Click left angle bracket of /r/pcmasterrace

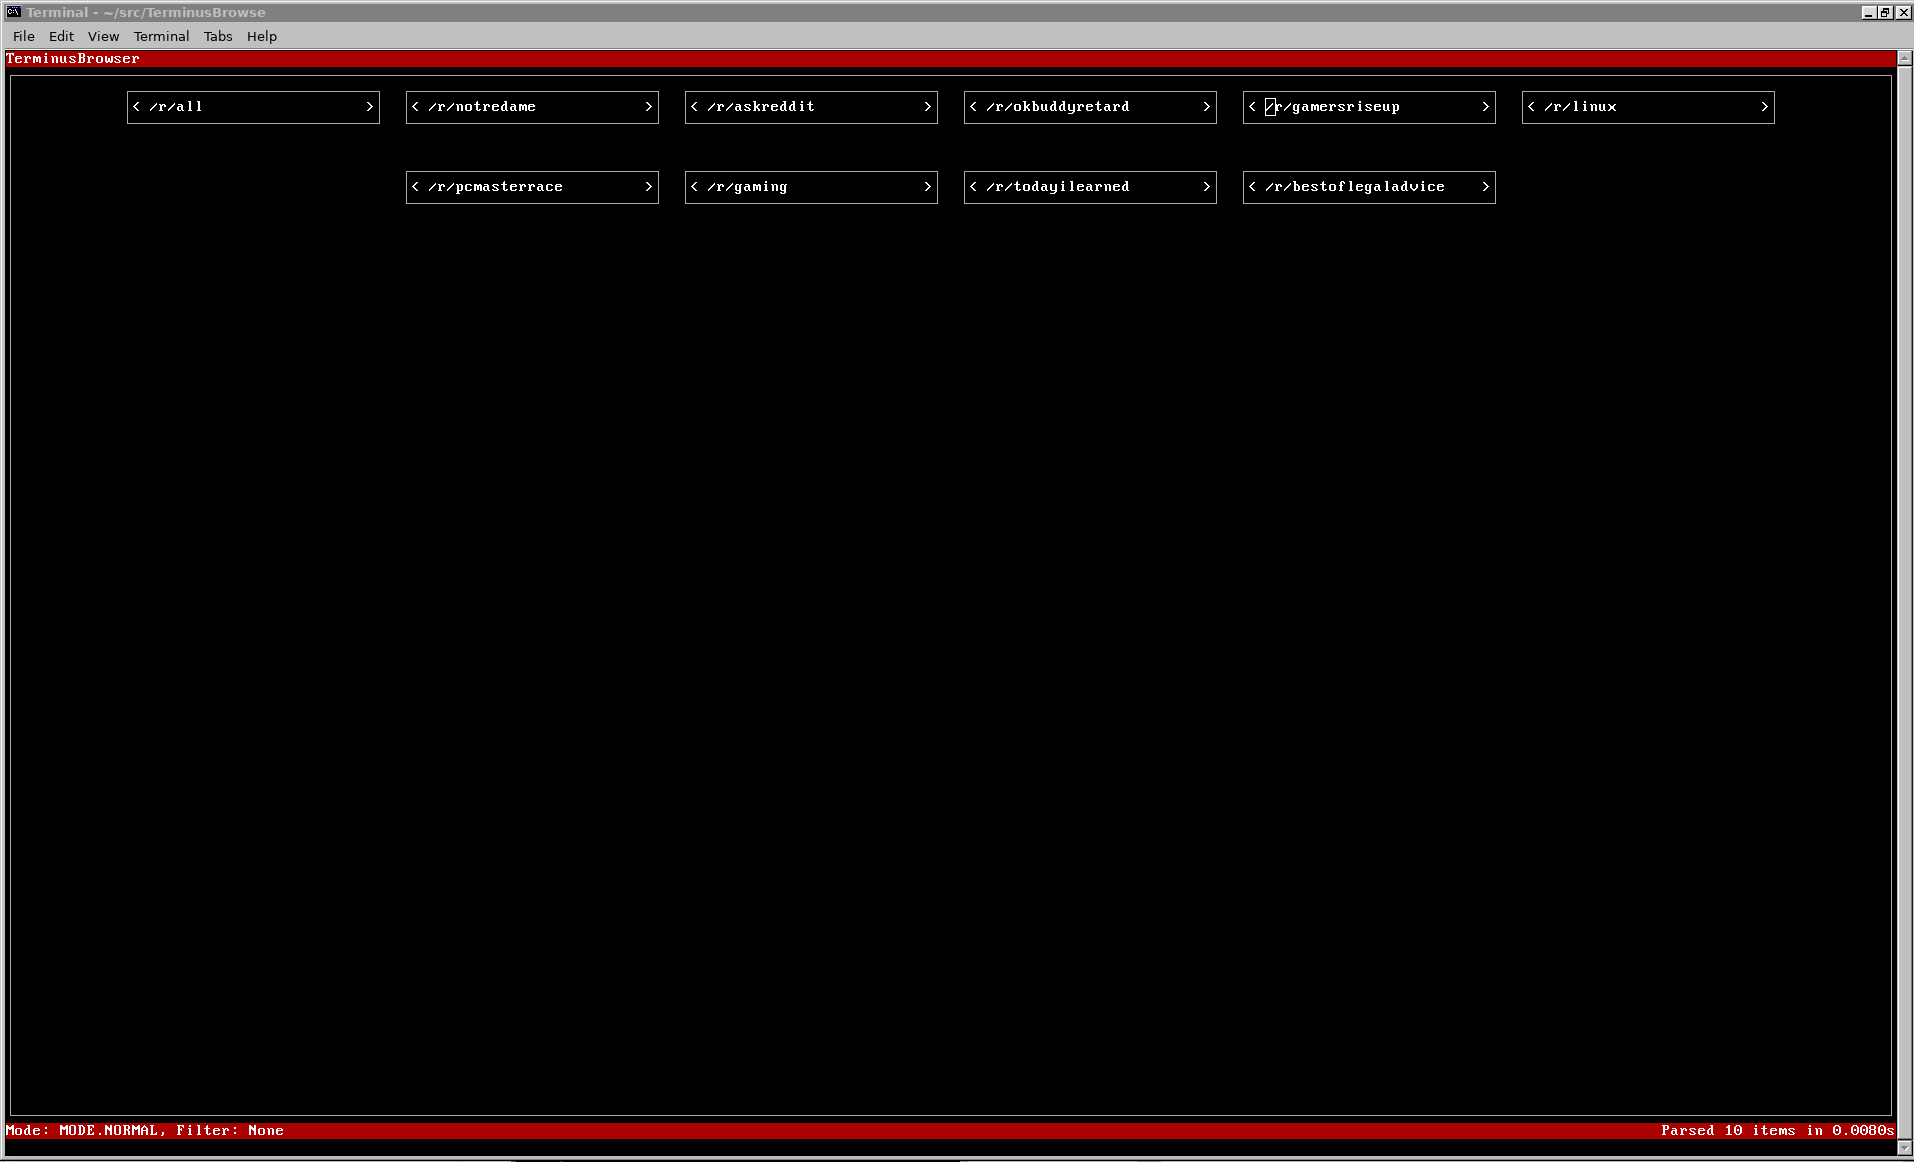tap(416, 187)
